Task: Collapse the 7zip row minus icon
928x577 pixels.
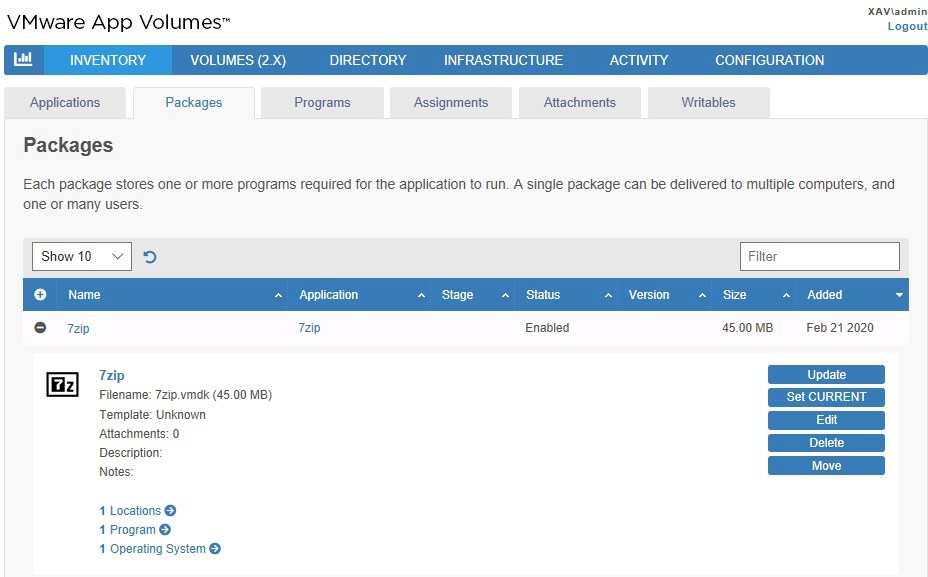Action: (x=40, y=327)
